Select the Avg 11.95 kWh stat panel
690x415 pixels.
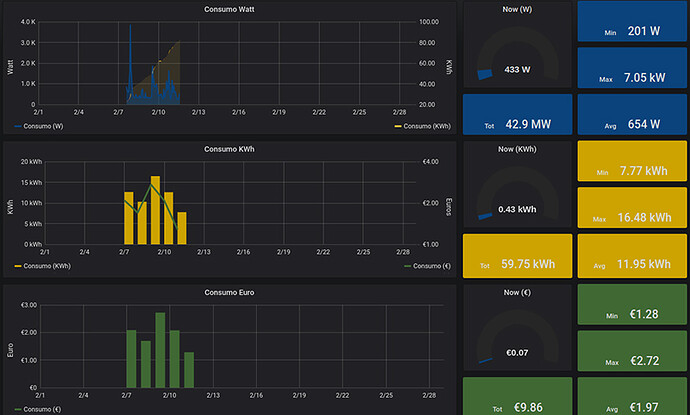point(632,256)
